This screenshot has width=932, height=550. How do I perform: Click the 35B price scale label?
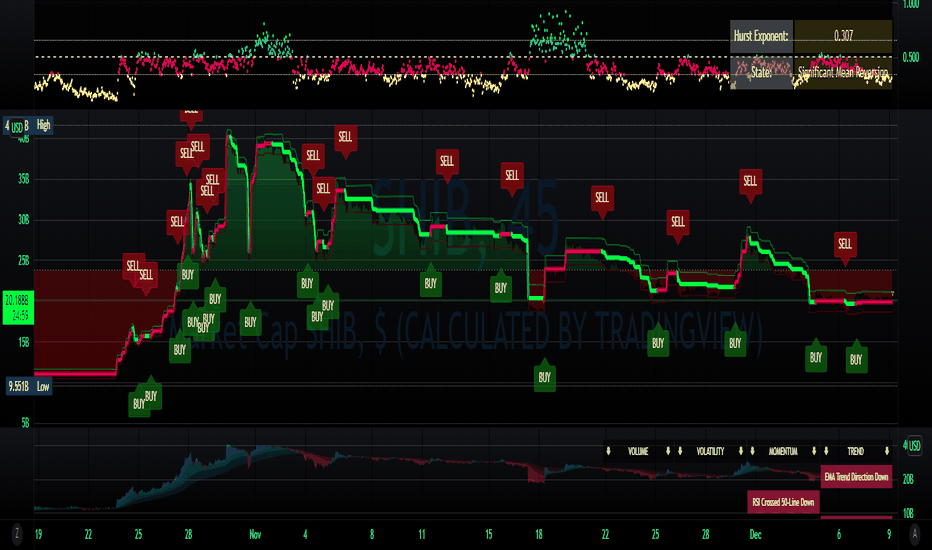click(23, 179)
